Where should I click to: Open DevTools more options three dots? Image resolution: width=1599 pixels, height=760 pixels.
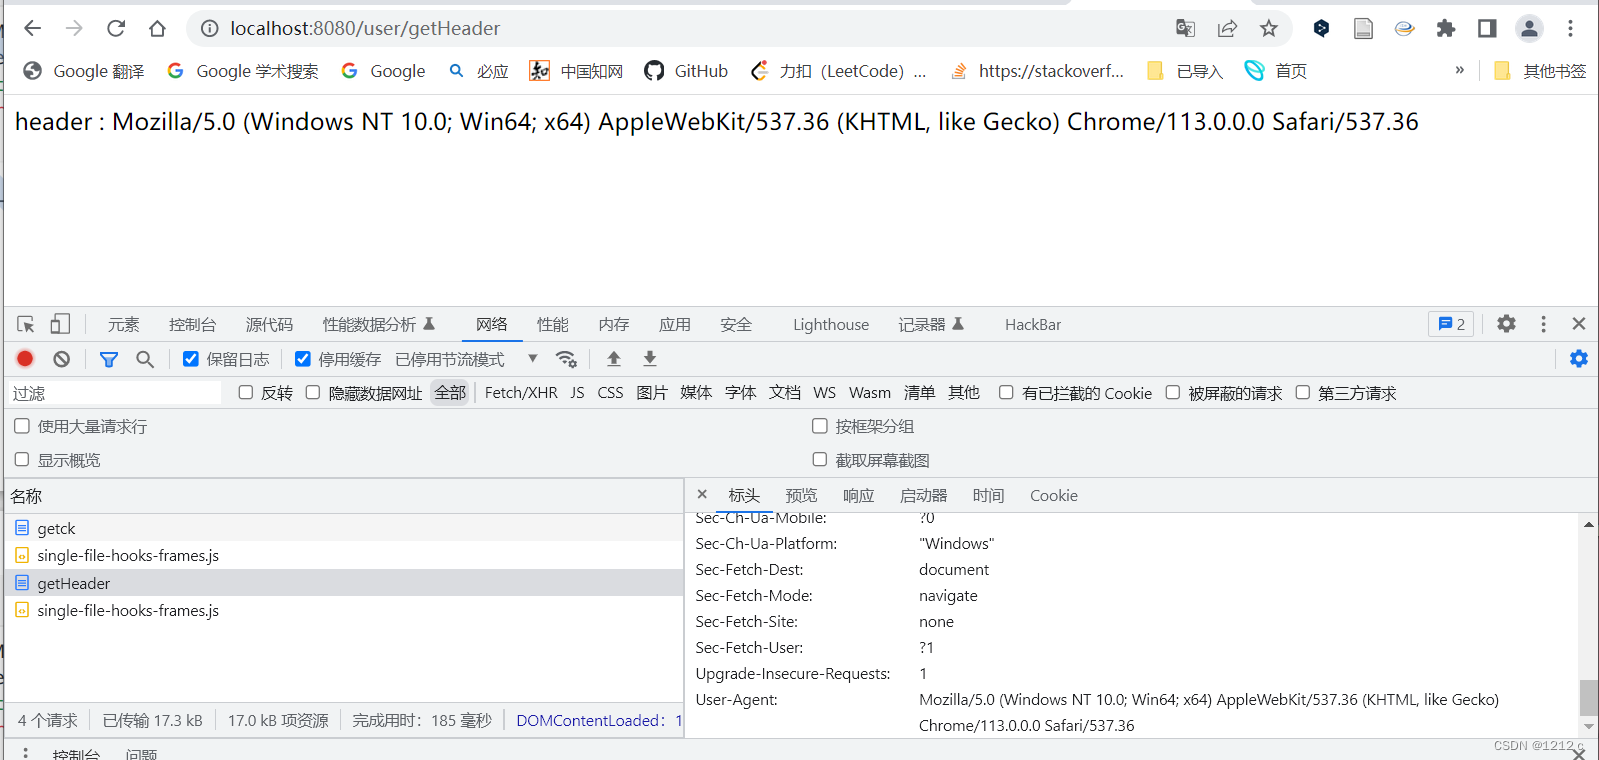point(1543,324)
